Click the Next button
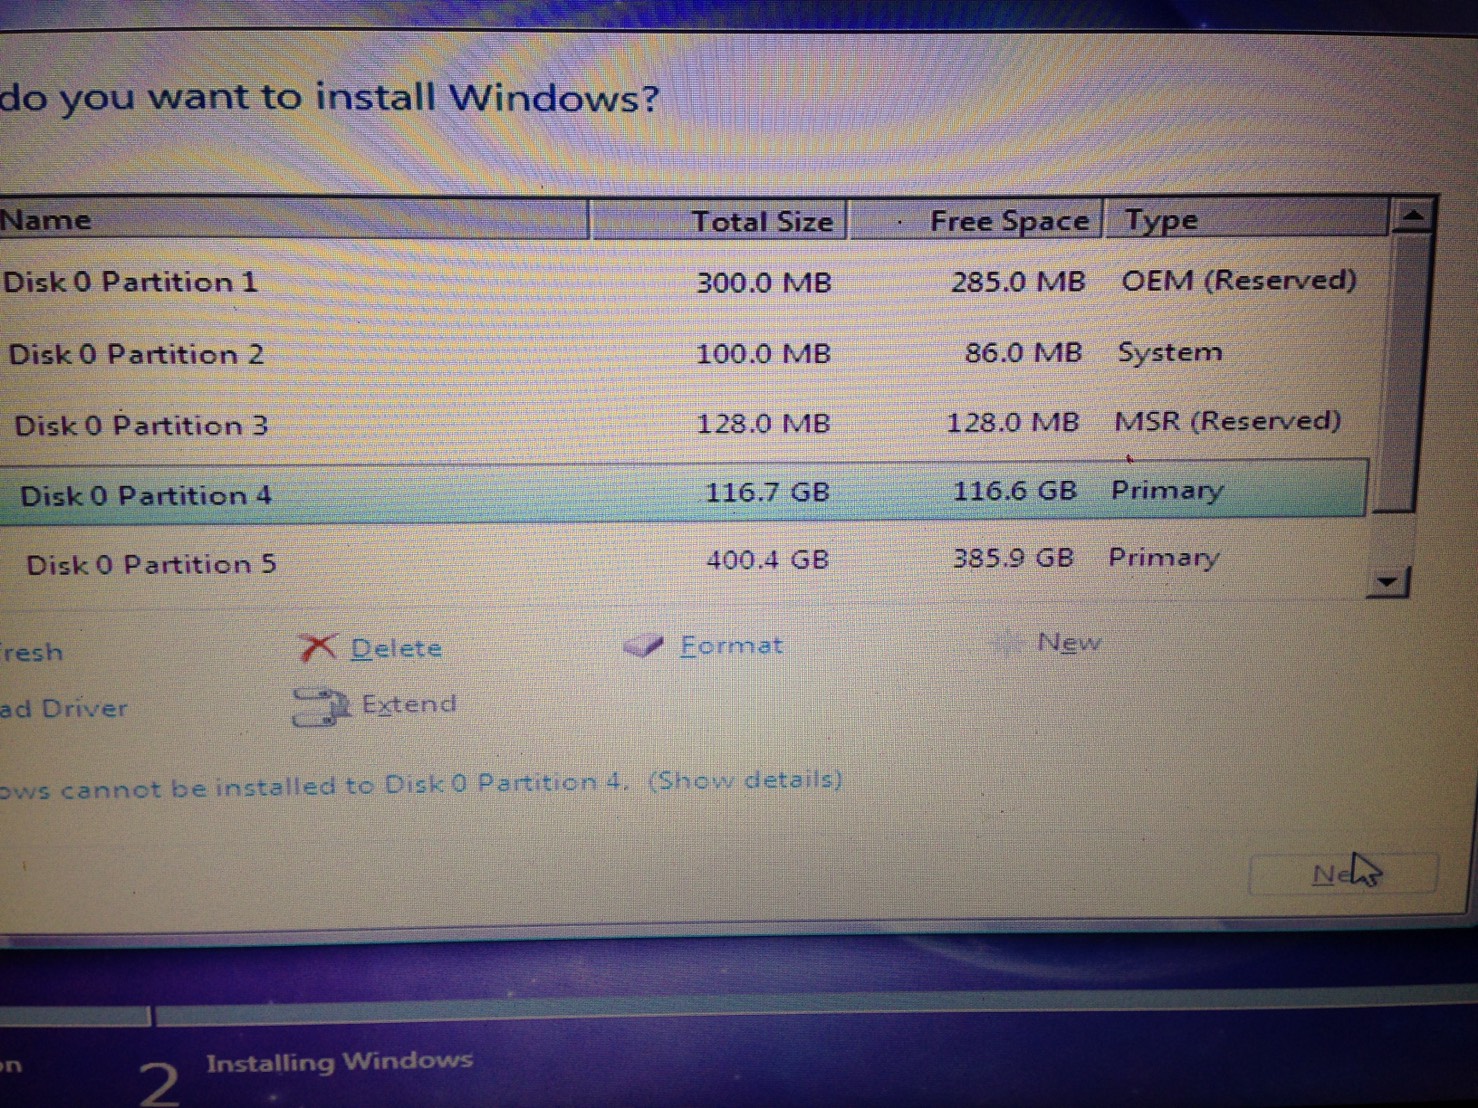The image size is (1478, 1108). tap(1343, 874)
